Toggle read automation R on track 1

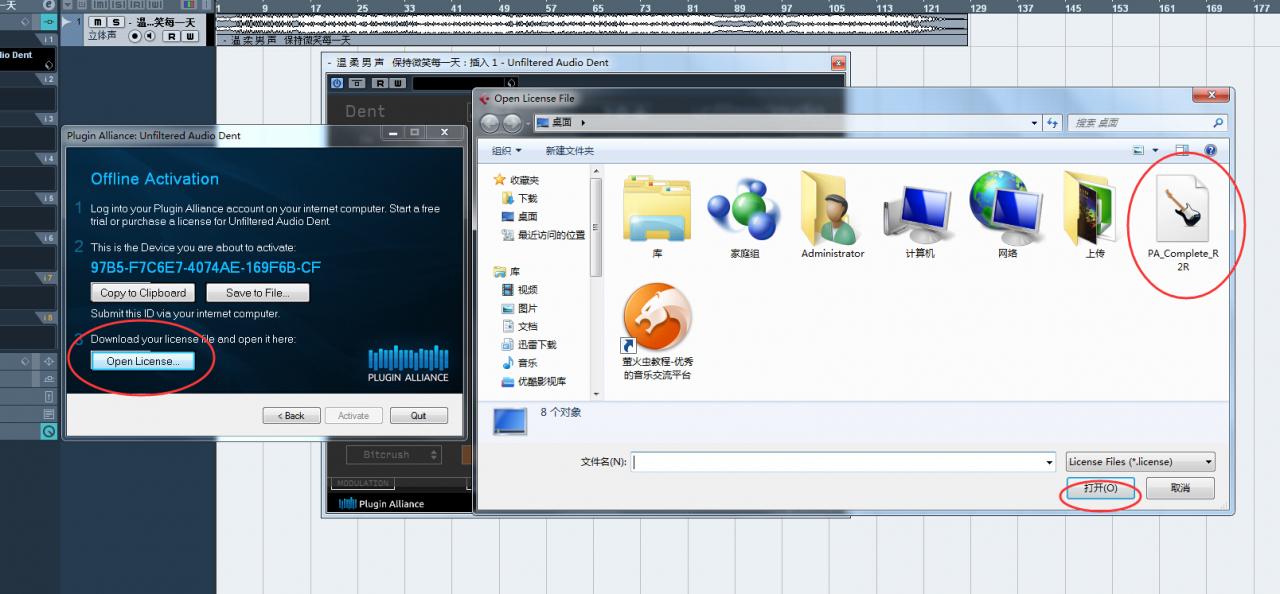[x=171, y=36]
